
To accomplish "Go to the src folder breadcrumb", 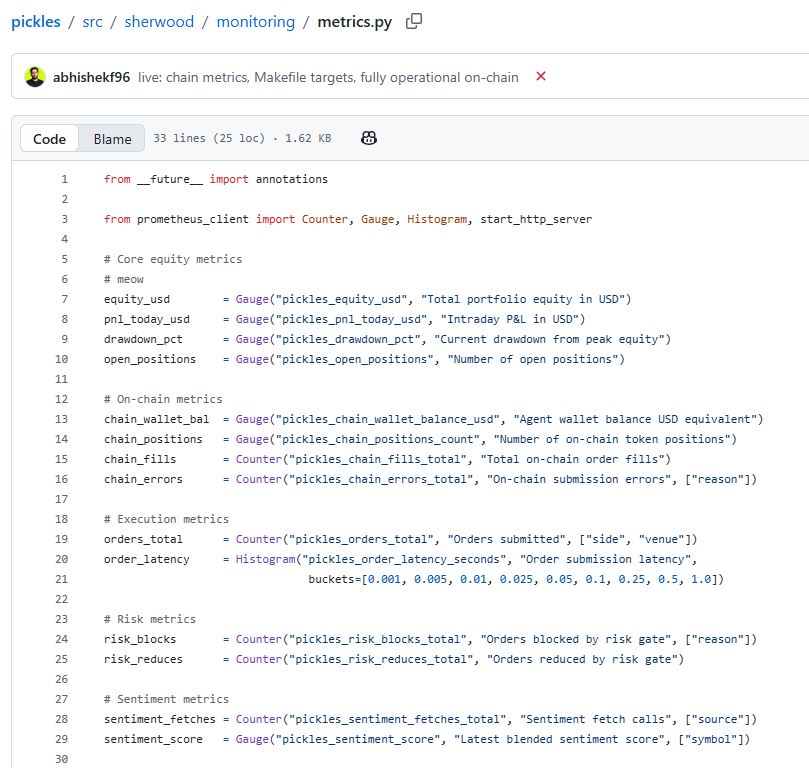I will (x=92, y=22).
